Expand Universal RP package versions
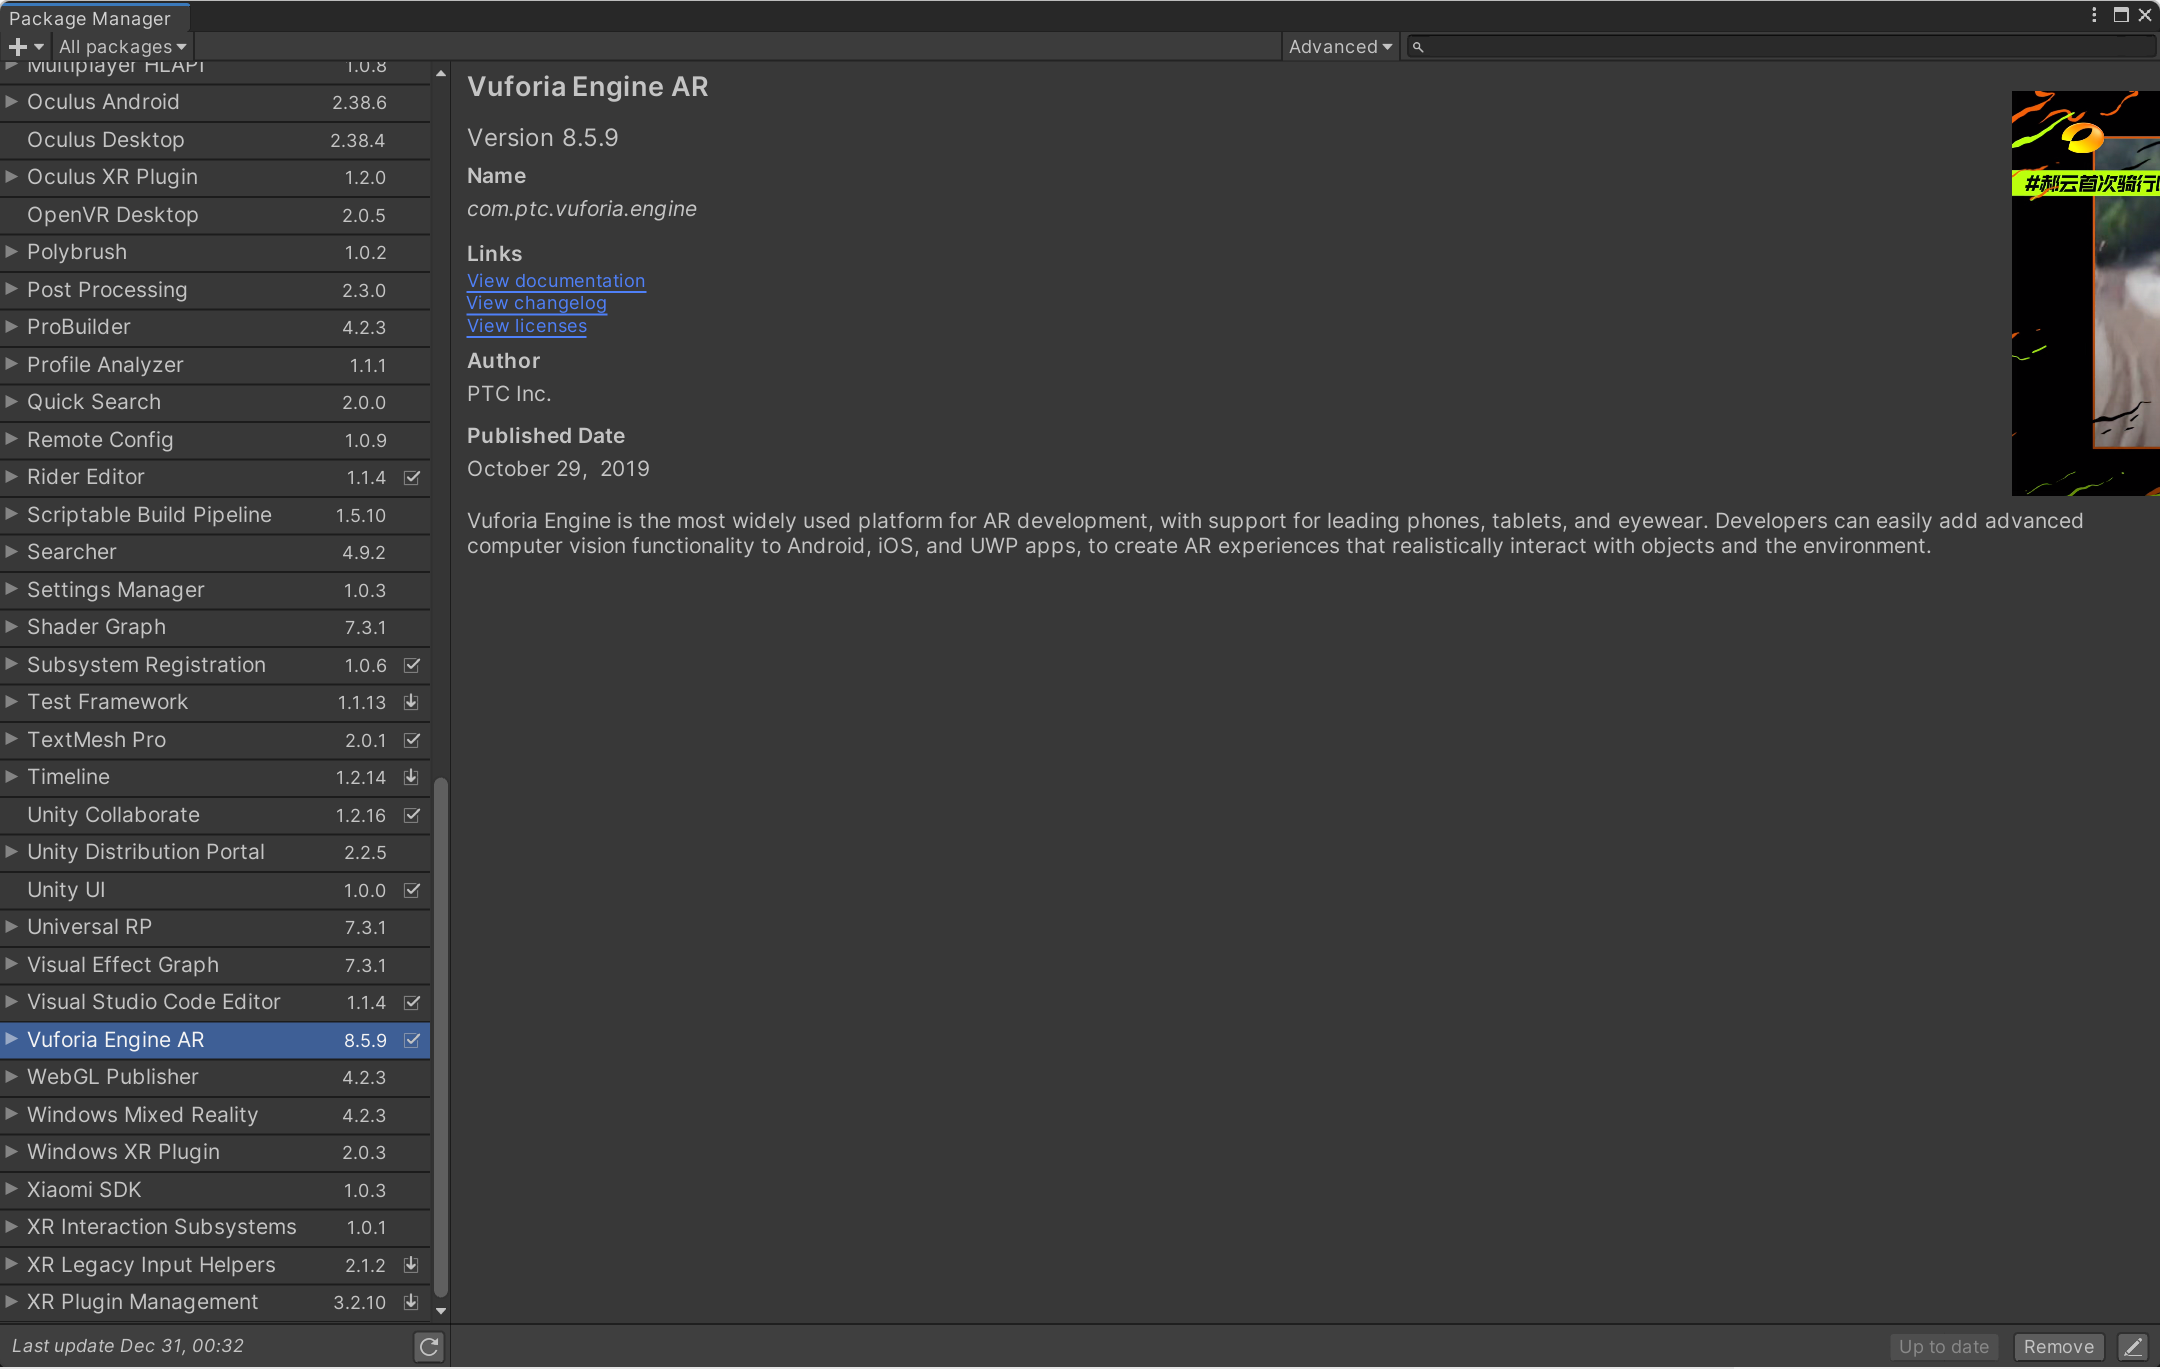The height and width of the screenshot is (1369, 2160). coord(12,927)
